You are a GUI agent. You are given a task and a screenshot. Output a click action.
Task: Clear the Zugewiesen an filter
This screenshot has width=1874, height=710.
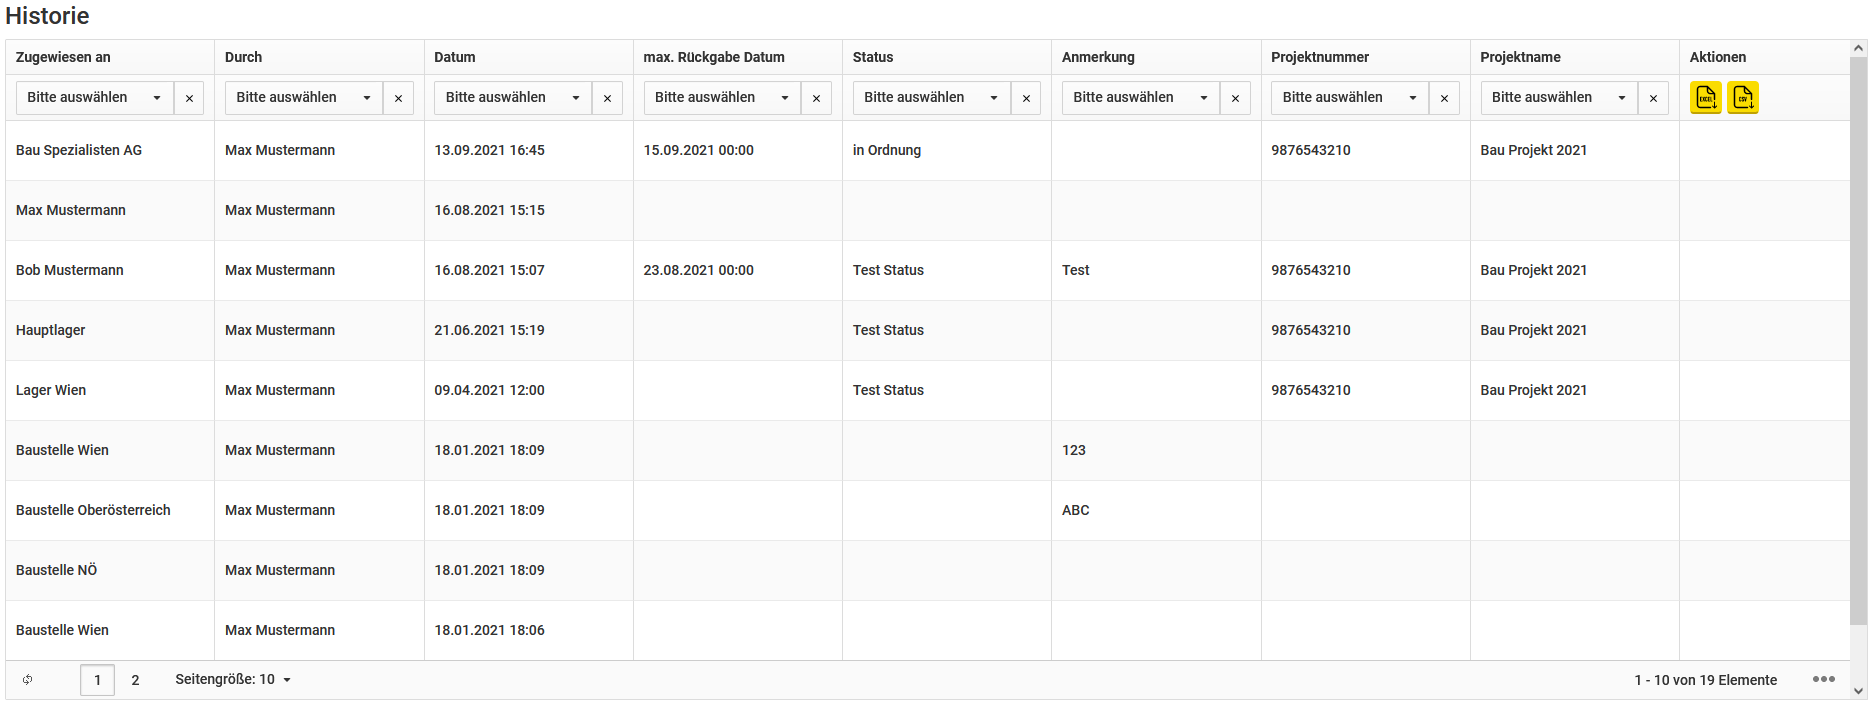(x=189, y=98)
